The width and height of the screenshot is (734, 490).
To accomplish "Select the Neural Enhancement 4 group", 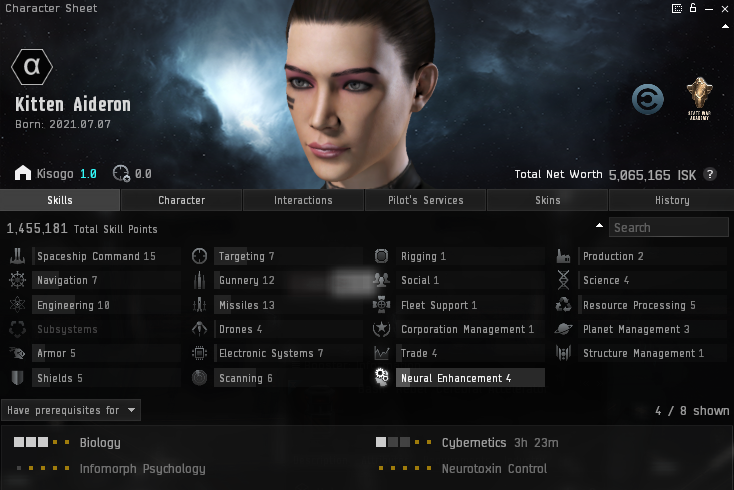I will pos(470,378).
